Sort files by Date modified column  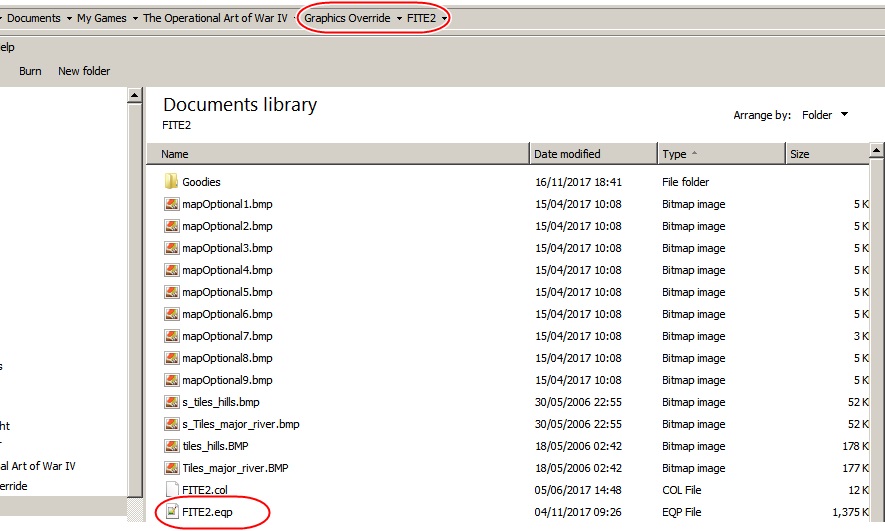click(x=593, y=153)
